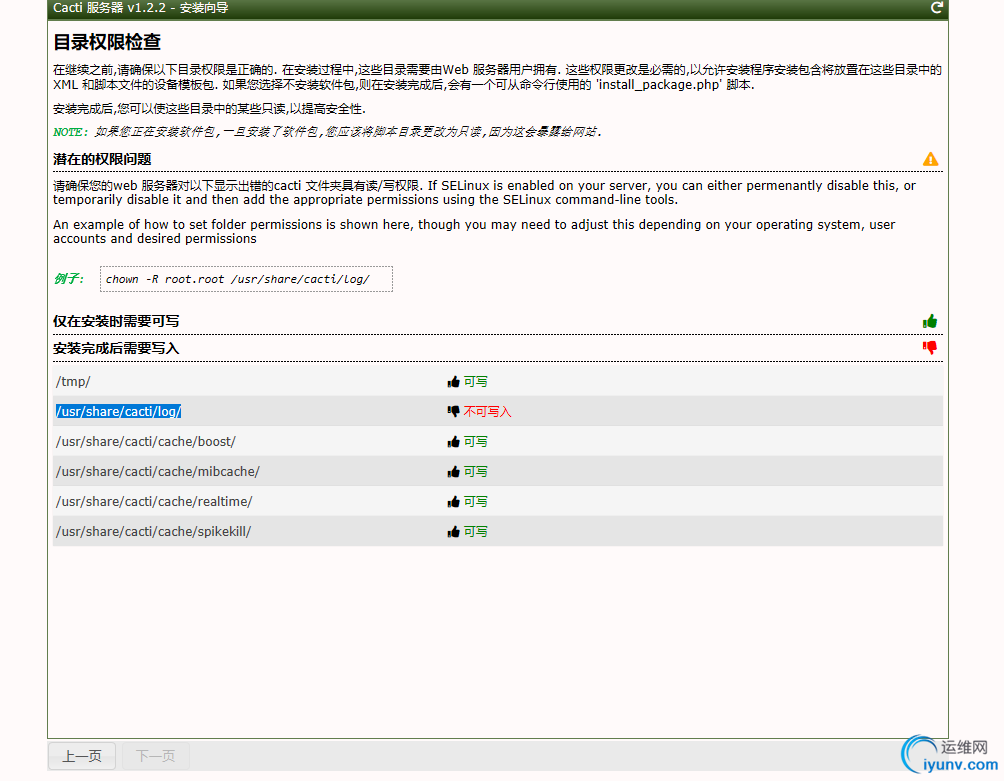The height and width of the screenshot is (781, 1004).
Task: Click the 潜在的权限问题 section header
Action: [x=498, y=159]
